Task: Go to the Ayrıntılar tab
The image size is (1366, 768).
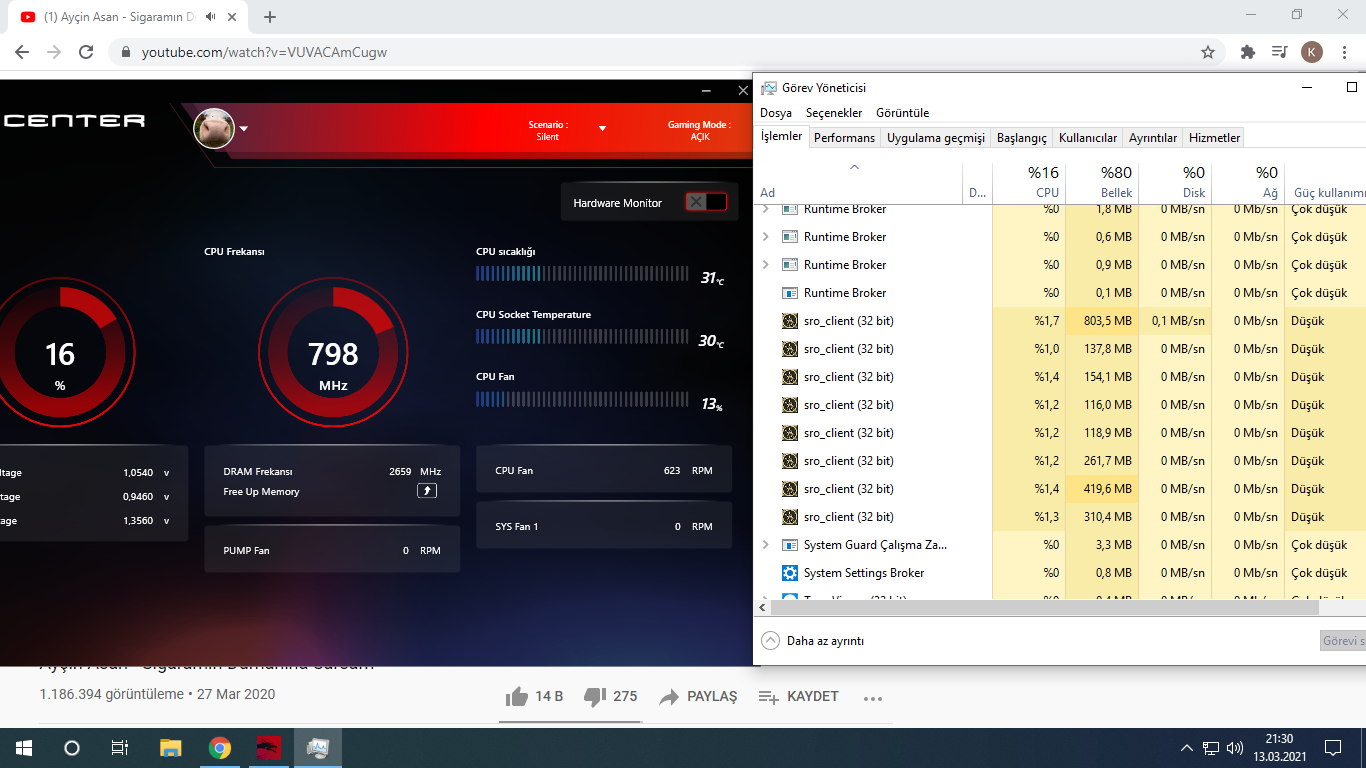Action: 1153,138
